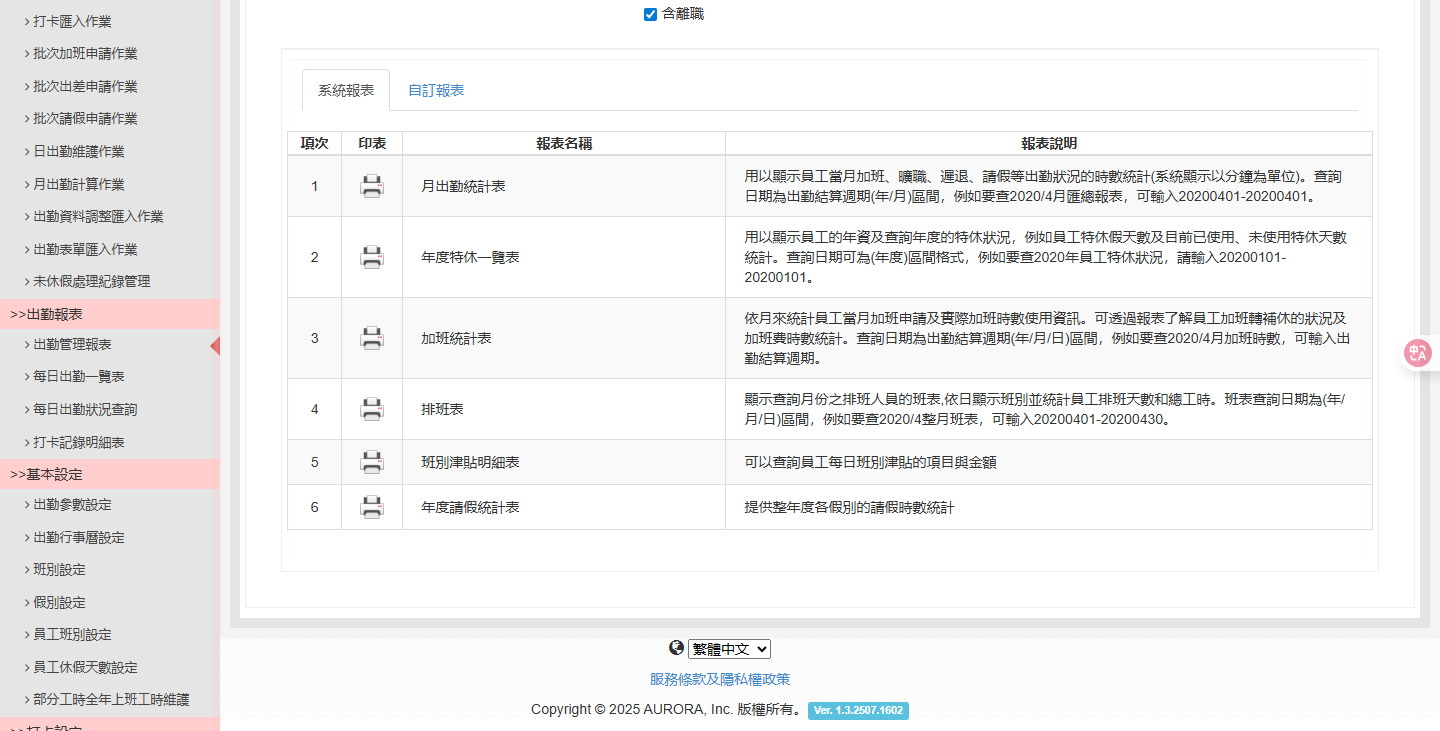1440x731 pixels.
Task: Print the 加班統計表 report
Action: (371, 338)
